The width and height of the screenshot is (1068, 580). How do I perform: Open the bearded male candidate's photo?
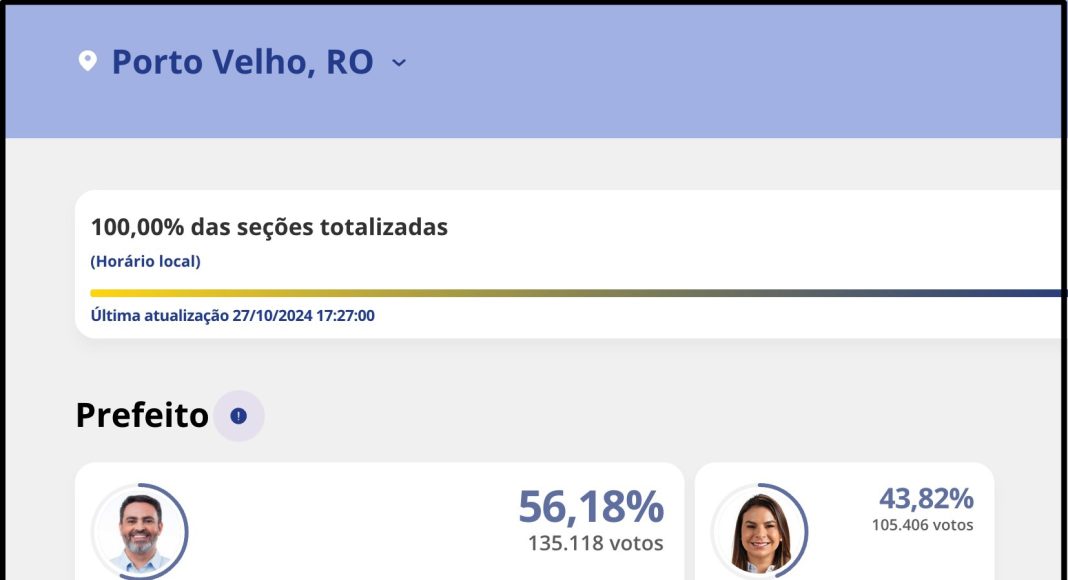(140, 531)
